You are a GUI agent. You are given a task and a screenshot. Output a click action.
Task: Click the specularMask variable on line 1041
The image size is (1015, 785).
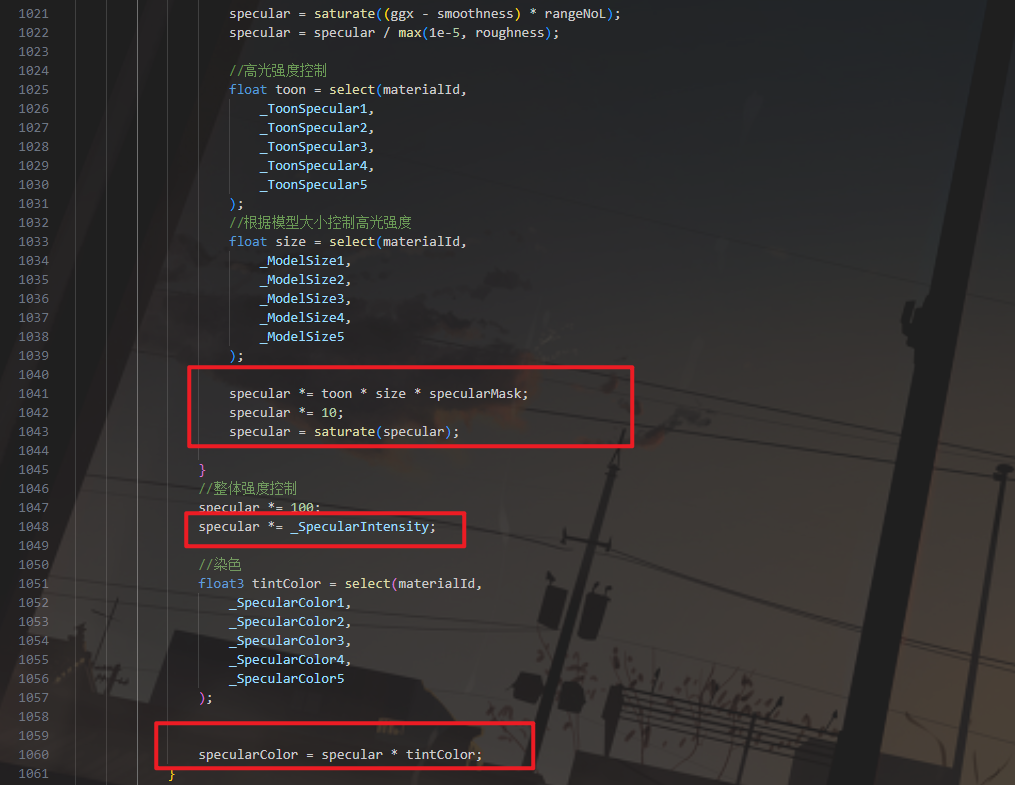(477, 393)
